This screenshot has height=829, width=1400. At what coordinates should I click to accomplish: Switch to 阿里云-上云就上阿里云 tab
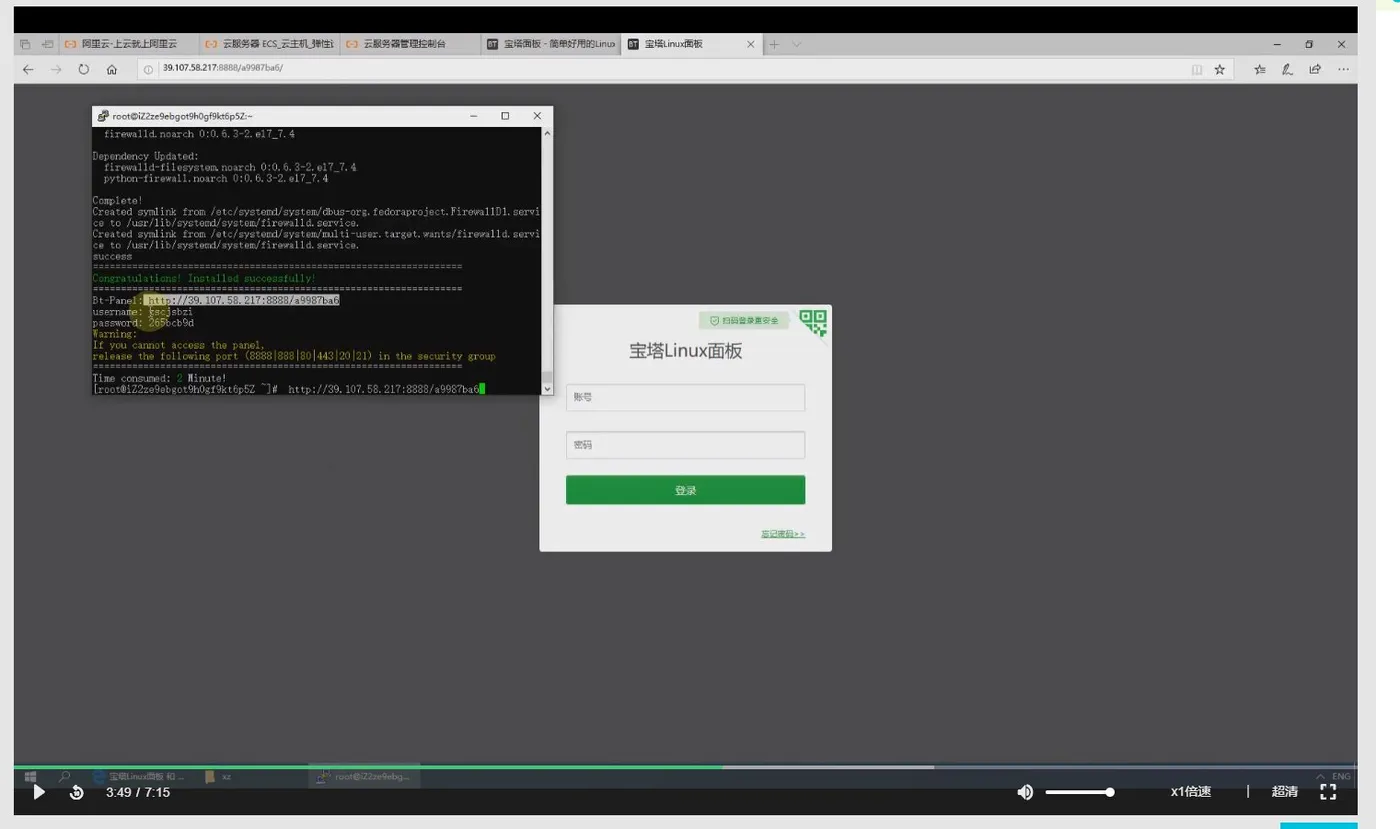[x=127, y=44]
